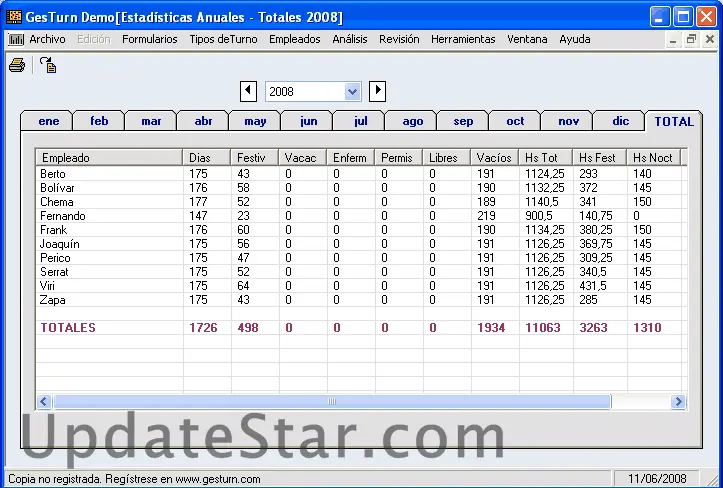Click the 11/06/2008 date in status bar

click(x=657, y=479)
